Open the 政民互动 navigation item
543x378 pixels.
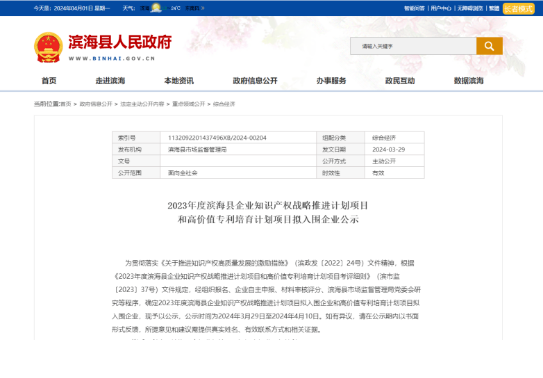[x=400, y=81]
